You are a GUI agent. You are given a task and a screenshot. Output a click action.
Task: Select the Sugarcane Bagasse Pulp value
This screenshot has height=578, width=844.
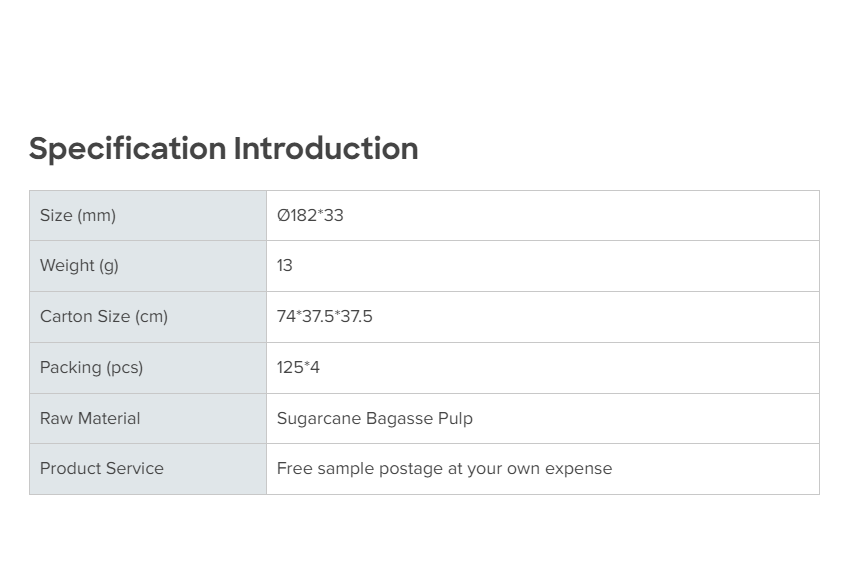(374, 418)
